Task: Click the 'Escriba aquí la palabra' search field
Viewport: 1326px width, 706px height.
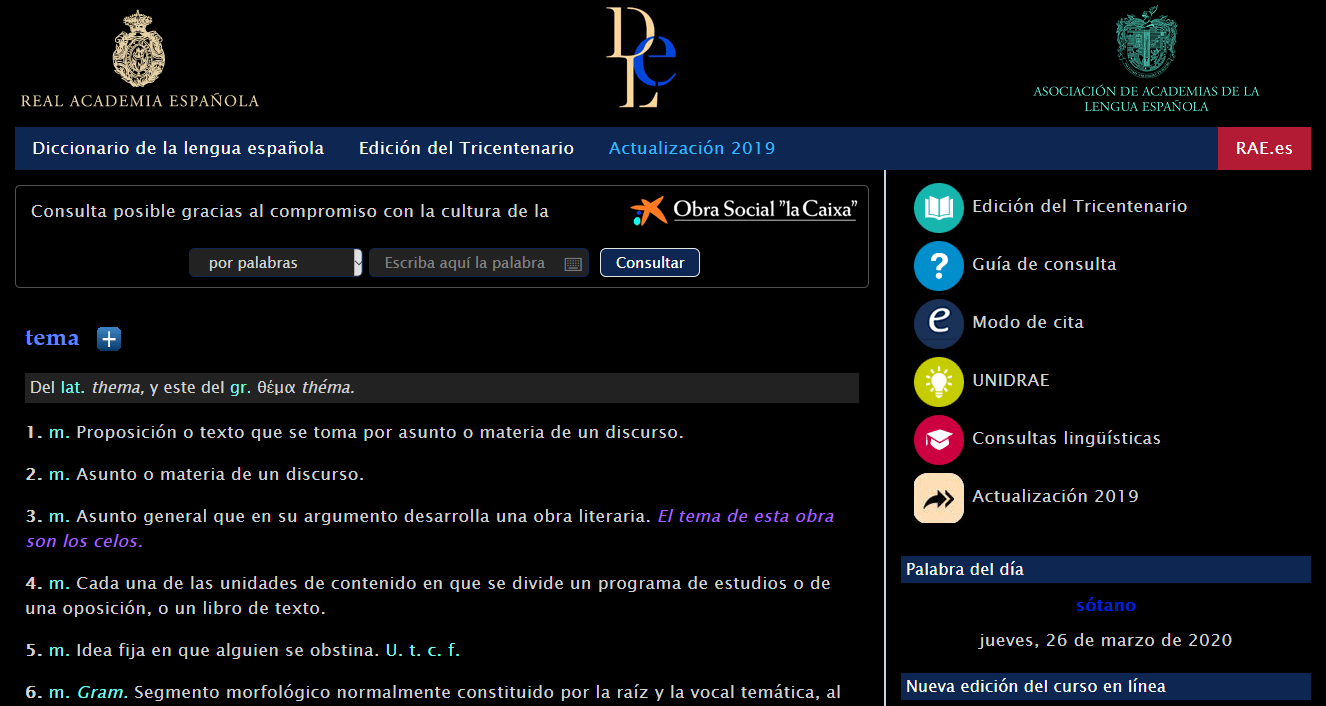Action: 479,263
